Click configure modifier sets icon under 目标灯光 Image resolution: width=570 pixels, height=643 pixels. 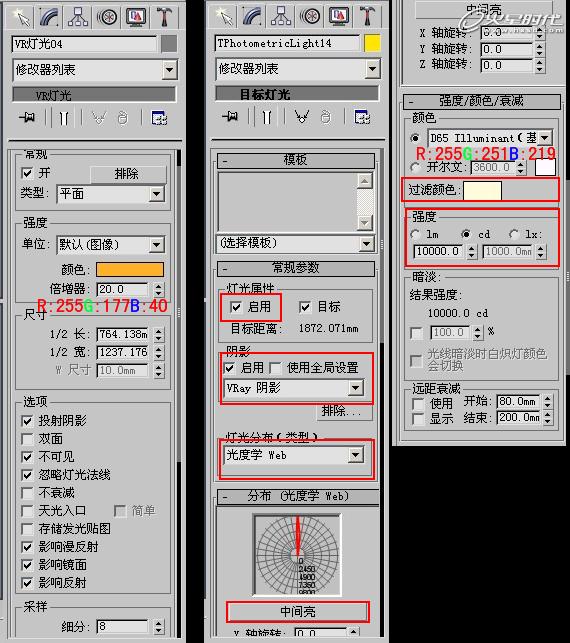362,117
